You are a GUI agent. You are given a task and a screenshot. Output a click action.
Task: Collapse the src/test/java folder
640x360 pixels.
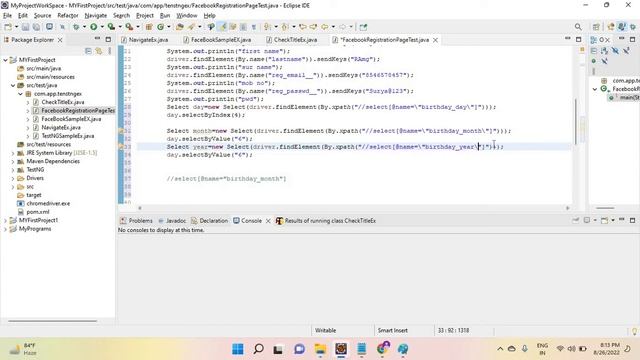tap(13, 85)
